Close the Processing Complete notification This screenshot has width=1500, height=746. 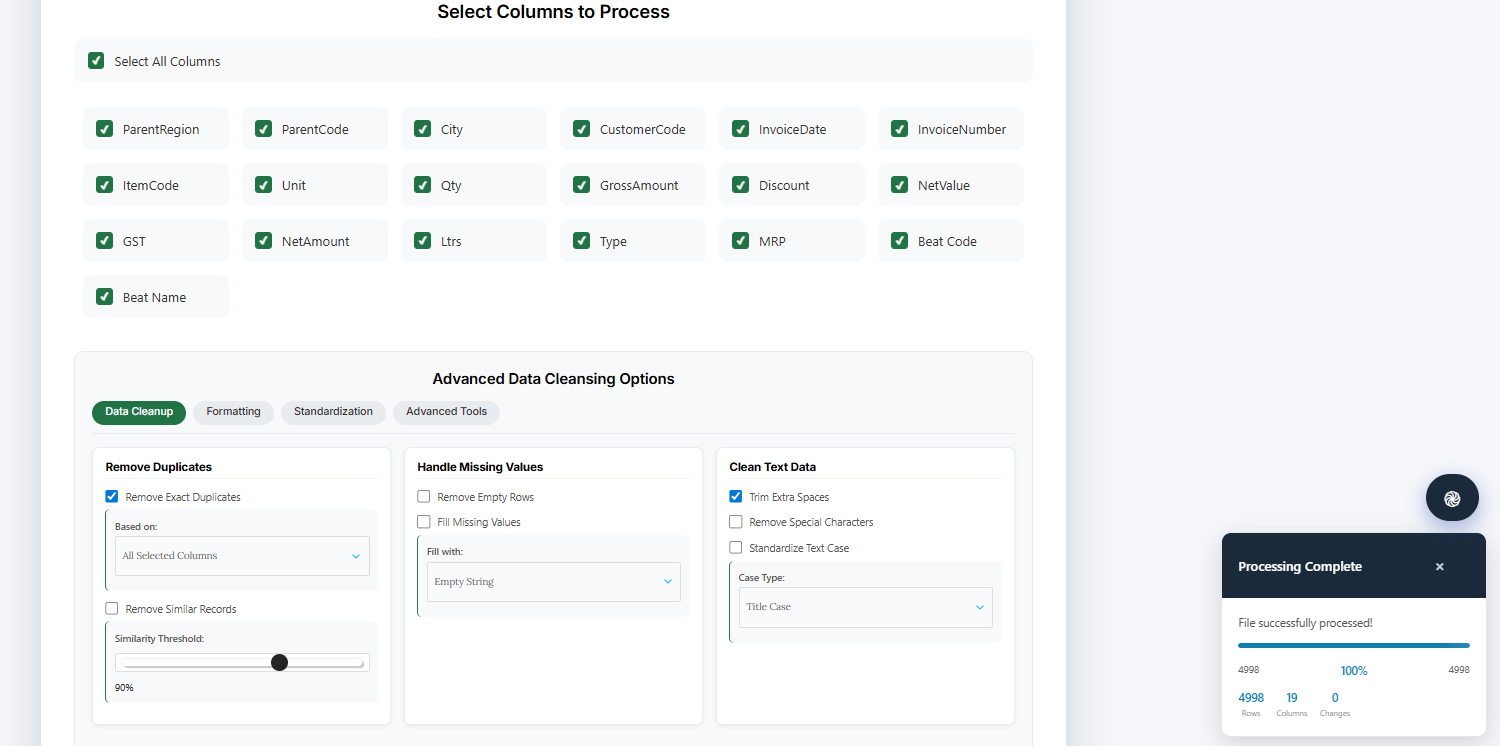coord(1440,567)
